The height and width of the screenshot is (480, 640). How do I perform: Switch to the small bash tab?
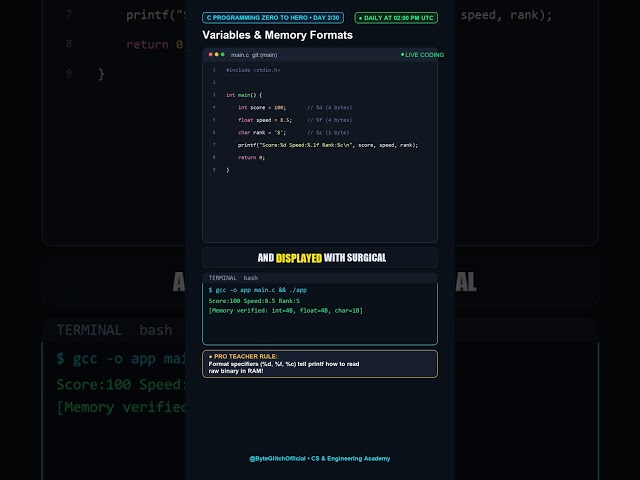tap(251, 278)
